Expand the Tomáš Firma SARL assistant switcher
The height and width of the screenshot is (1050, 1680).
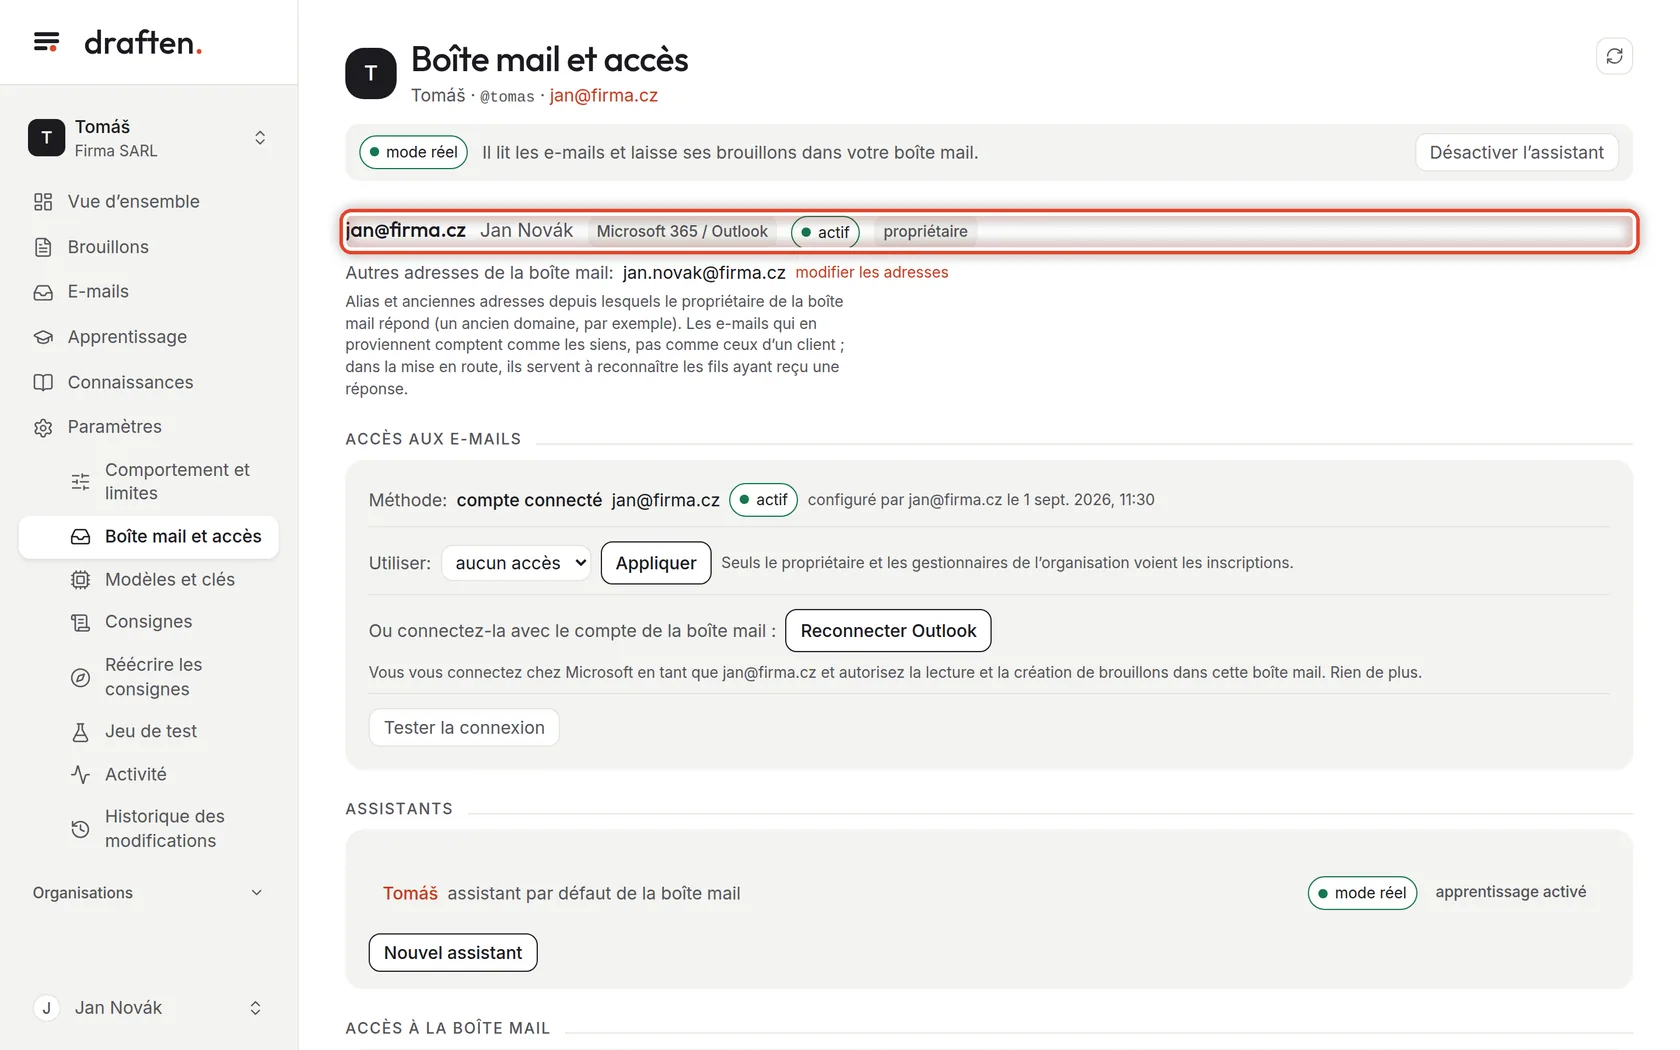click(x=148, y=138)
